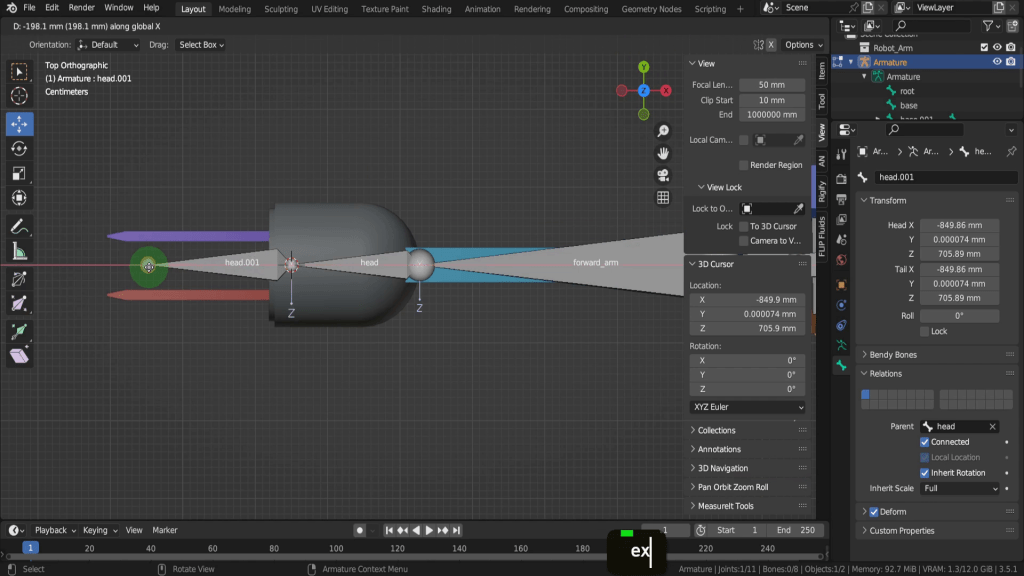Image resolution: width=1024 pixels, height=576 pixels.
Task: Open the XYZ Euler rotation mode dropdown
Action: pyautogui.click(x=747, y=408)
